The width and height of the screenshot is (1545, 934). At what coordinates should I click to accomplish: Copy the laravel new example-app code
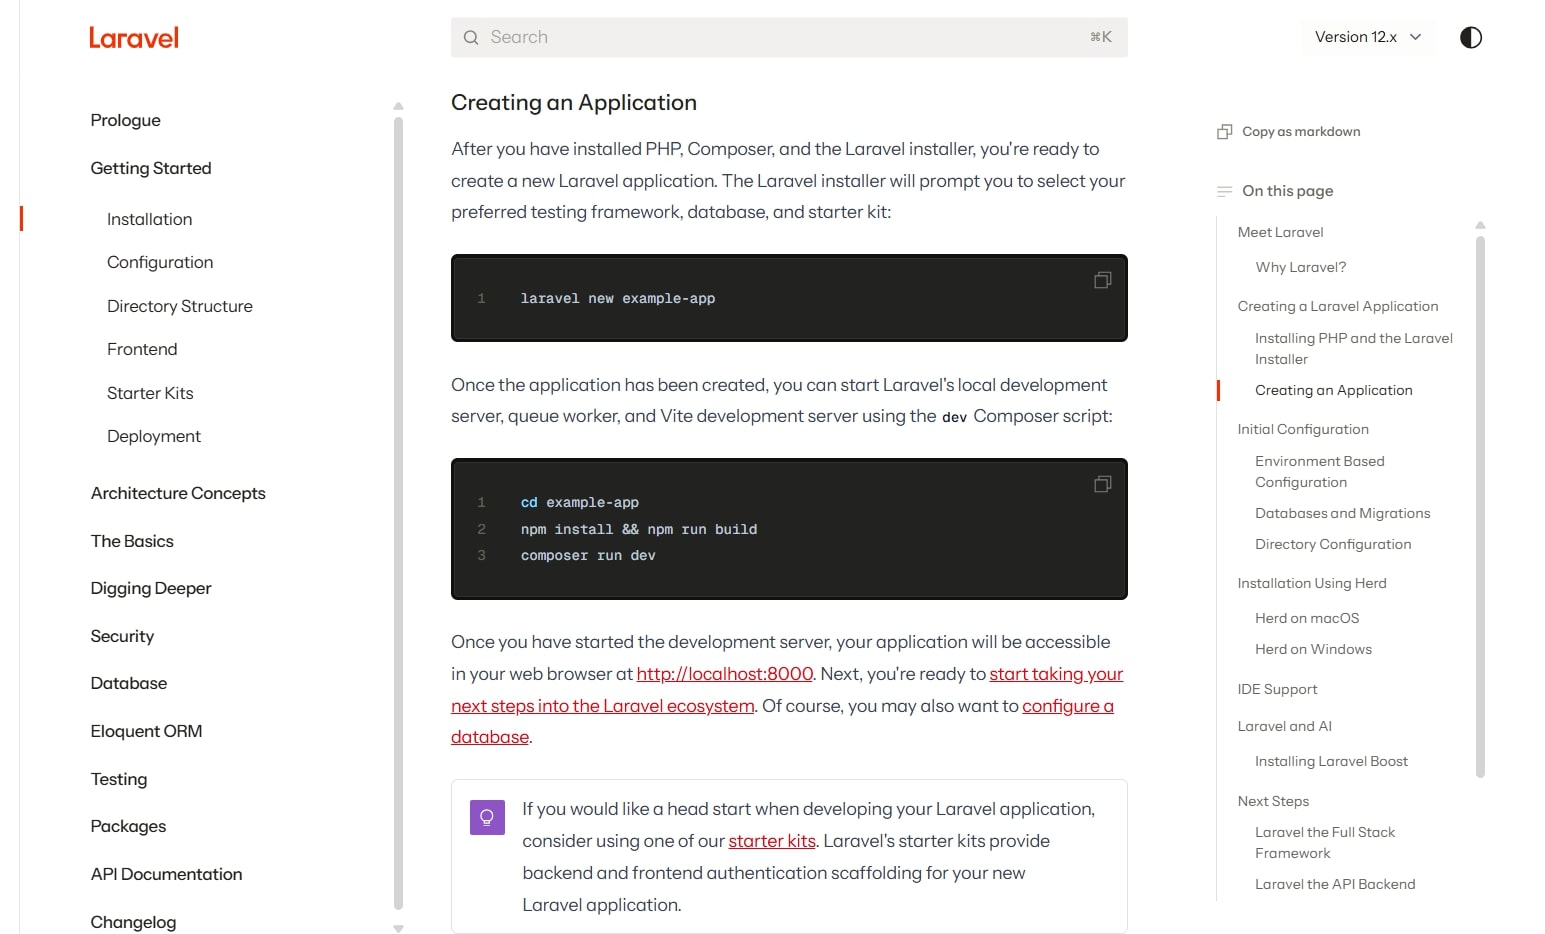1102,281
